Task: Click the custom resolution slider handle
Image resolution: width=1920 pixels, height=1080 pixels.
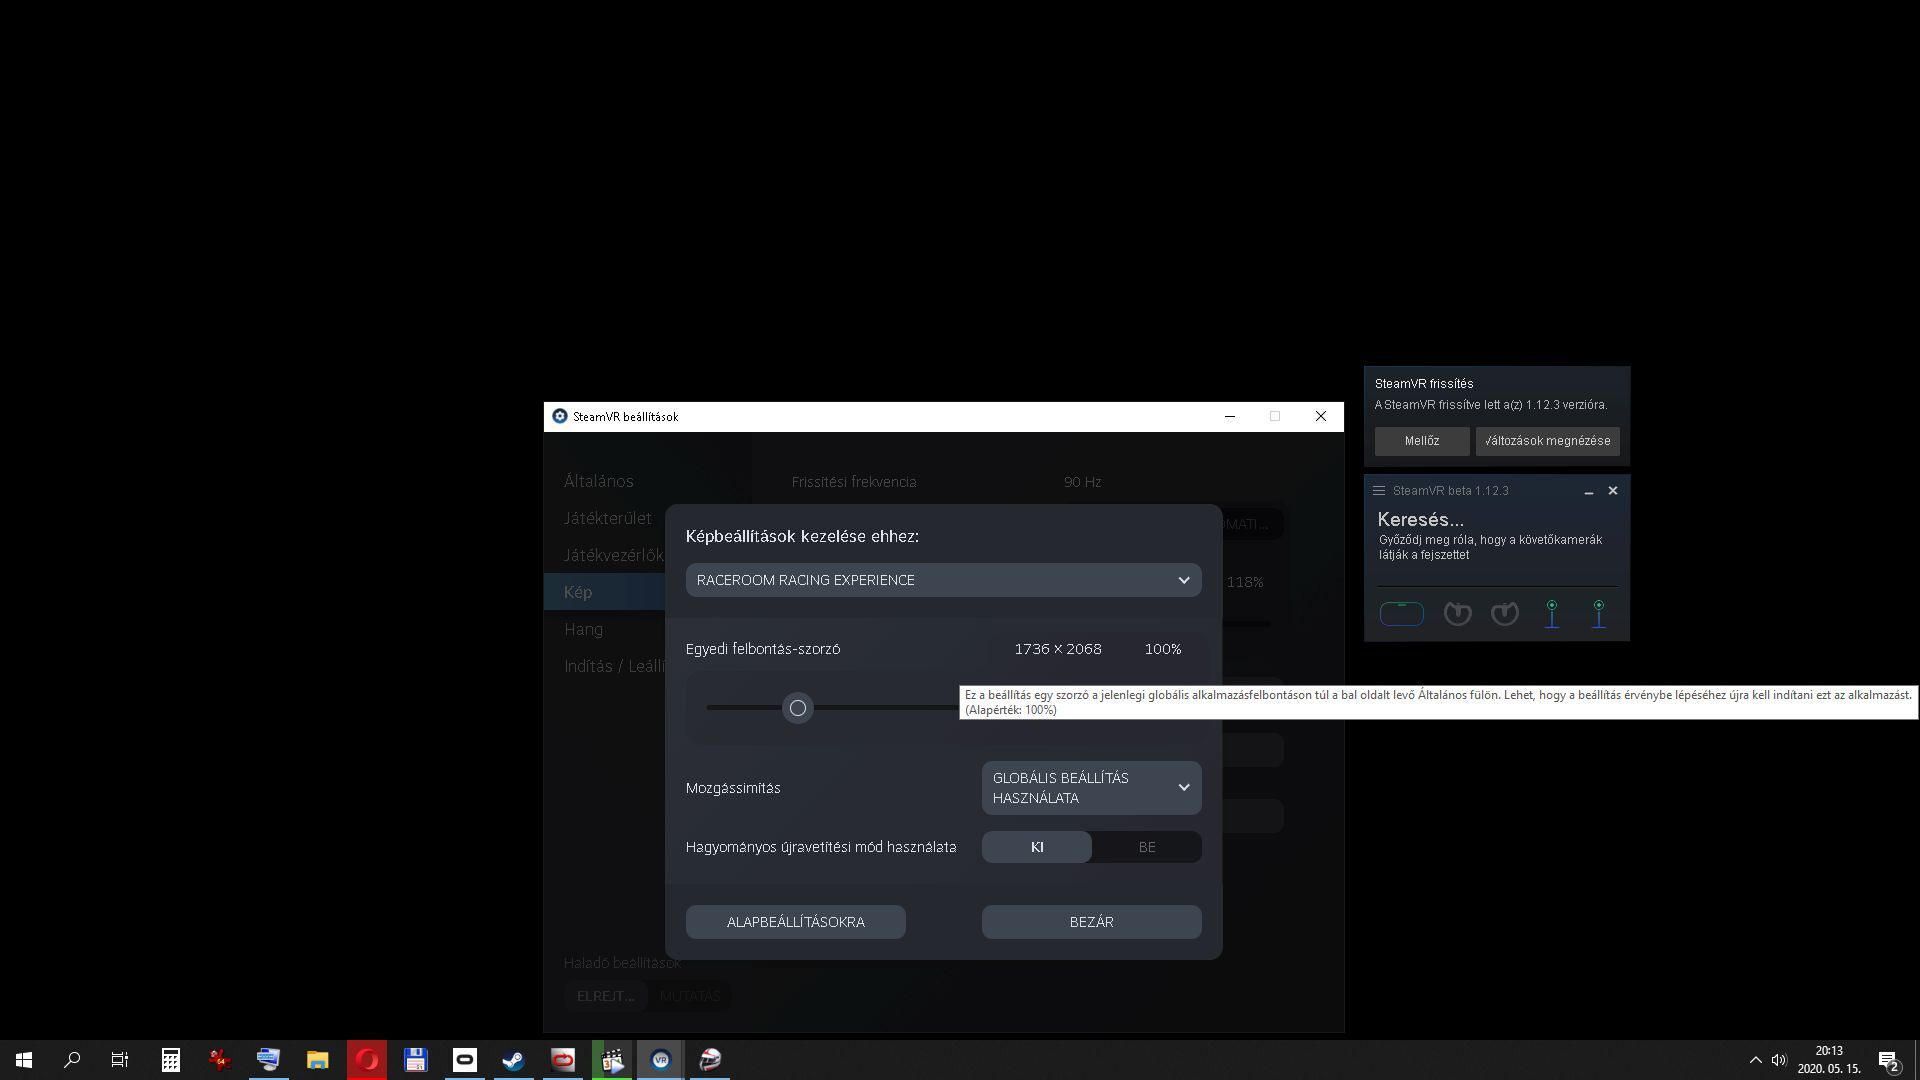Action: 797,708
